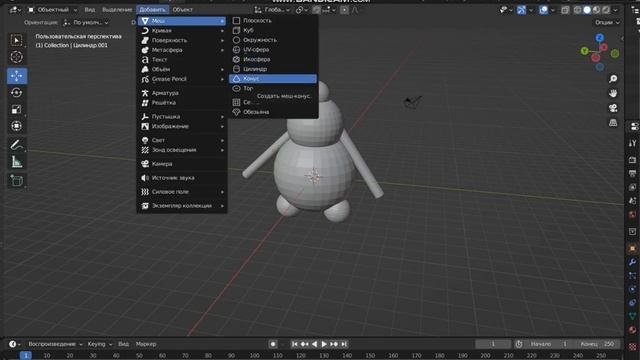This screenshot has height=360, width=640.
Task: Open the overlays options dropdown arrow
Action: (x=553, y=10)
